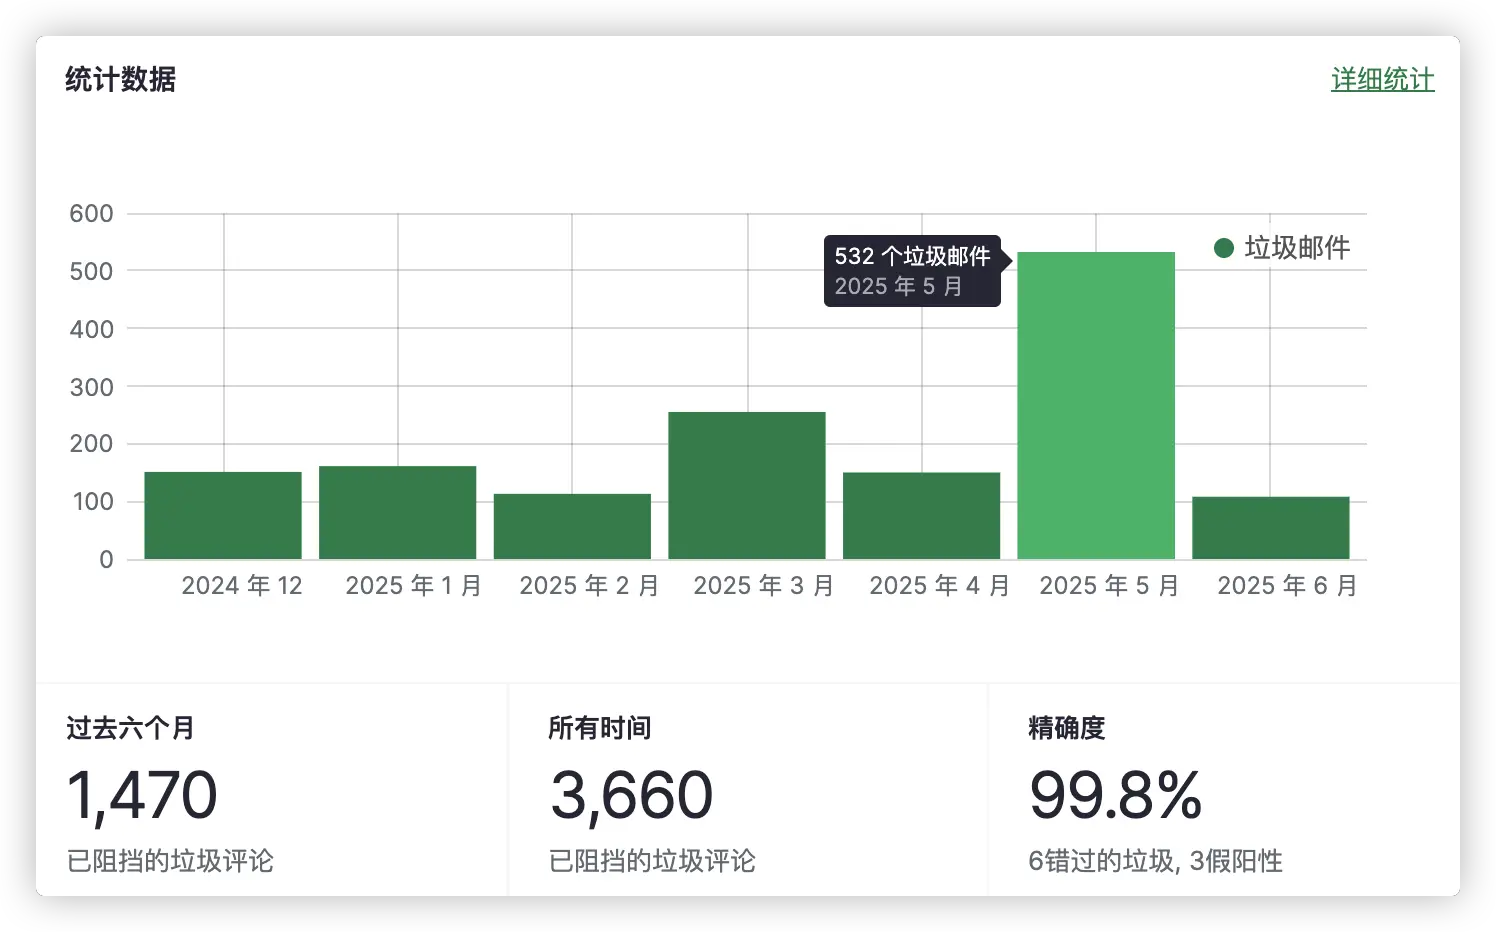Select the 2025 年 2 月 bar
This screenshot has height=932, width=1496.
(x=572, y=526)
